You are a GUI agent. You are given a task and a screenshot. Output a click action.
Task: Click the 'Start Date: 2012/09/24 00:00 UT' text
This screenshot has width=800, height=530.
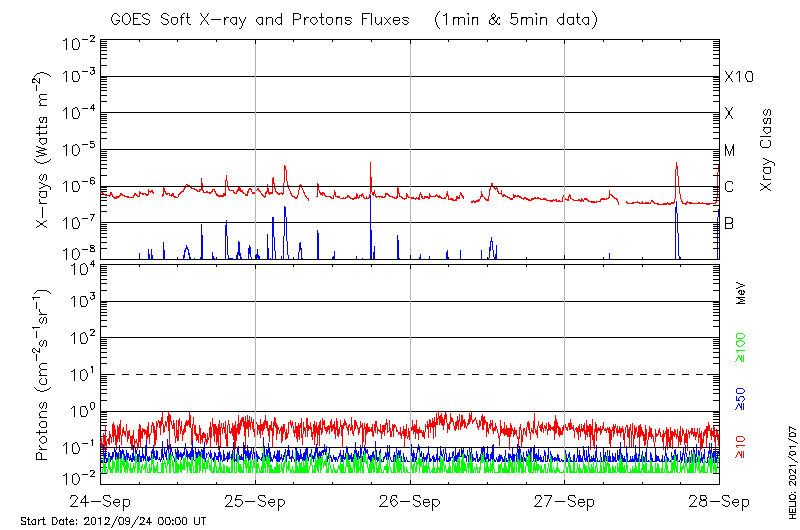113,521
